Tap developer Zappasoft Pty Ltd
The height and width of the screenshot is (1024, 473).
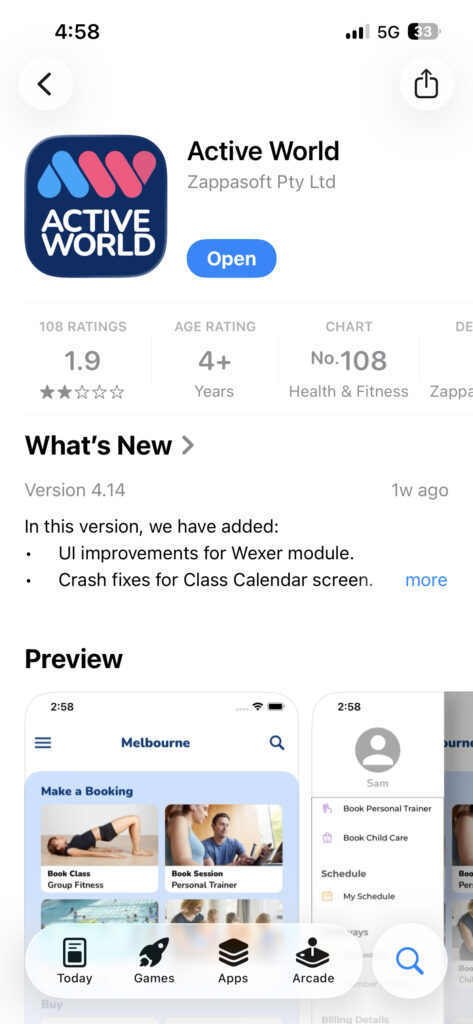pos(261,182)
